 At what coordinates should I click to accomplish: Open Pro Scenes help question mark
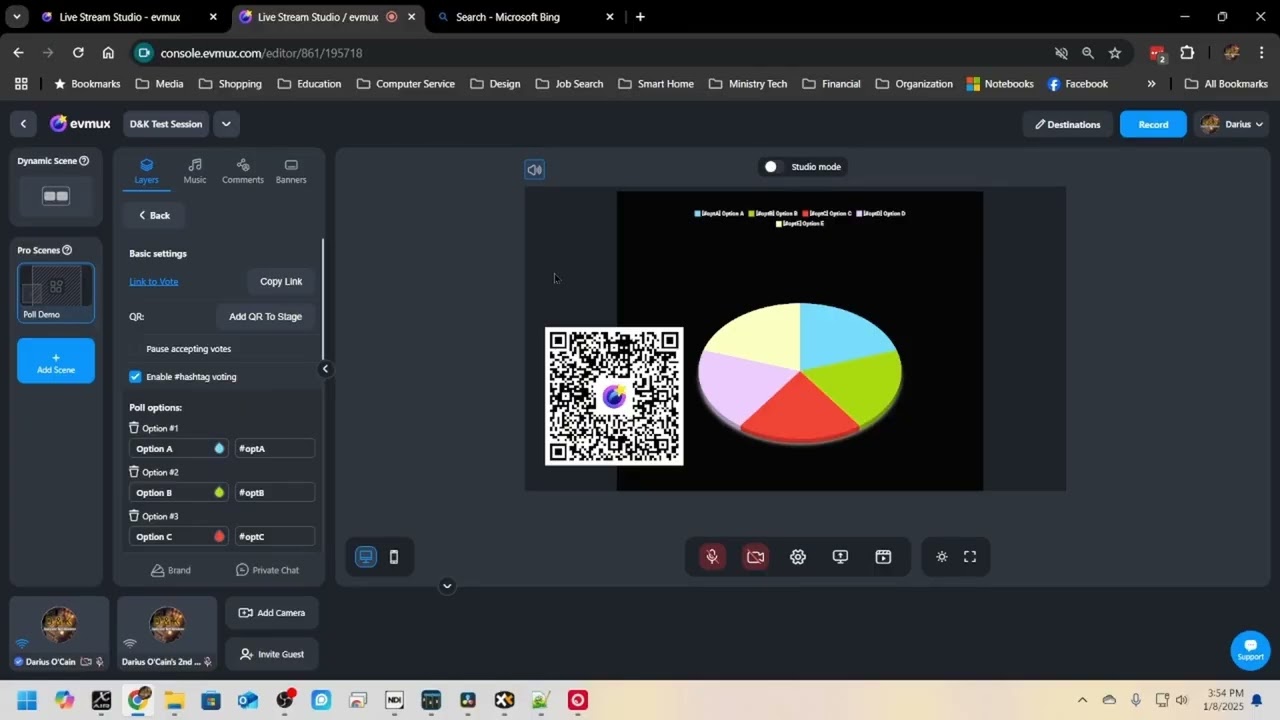click(67, 250)
